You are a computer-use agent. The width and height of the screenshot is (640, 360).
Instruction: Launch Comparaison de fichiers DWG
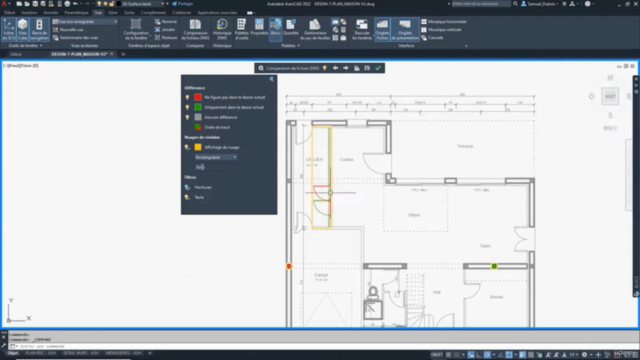tap(195, 30)
